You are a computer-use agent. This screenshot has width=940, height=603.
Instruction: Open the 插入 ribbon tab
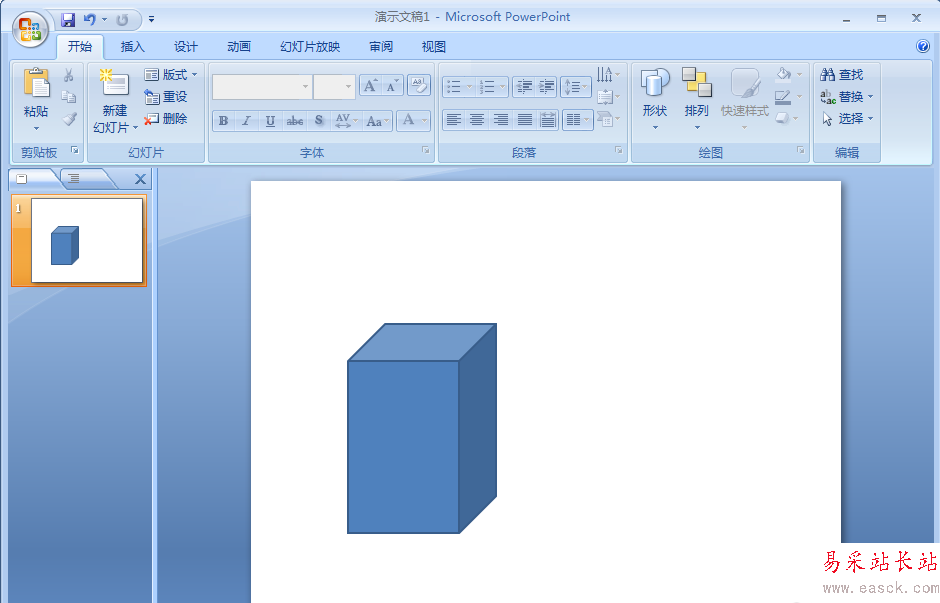tap(132, 47)
